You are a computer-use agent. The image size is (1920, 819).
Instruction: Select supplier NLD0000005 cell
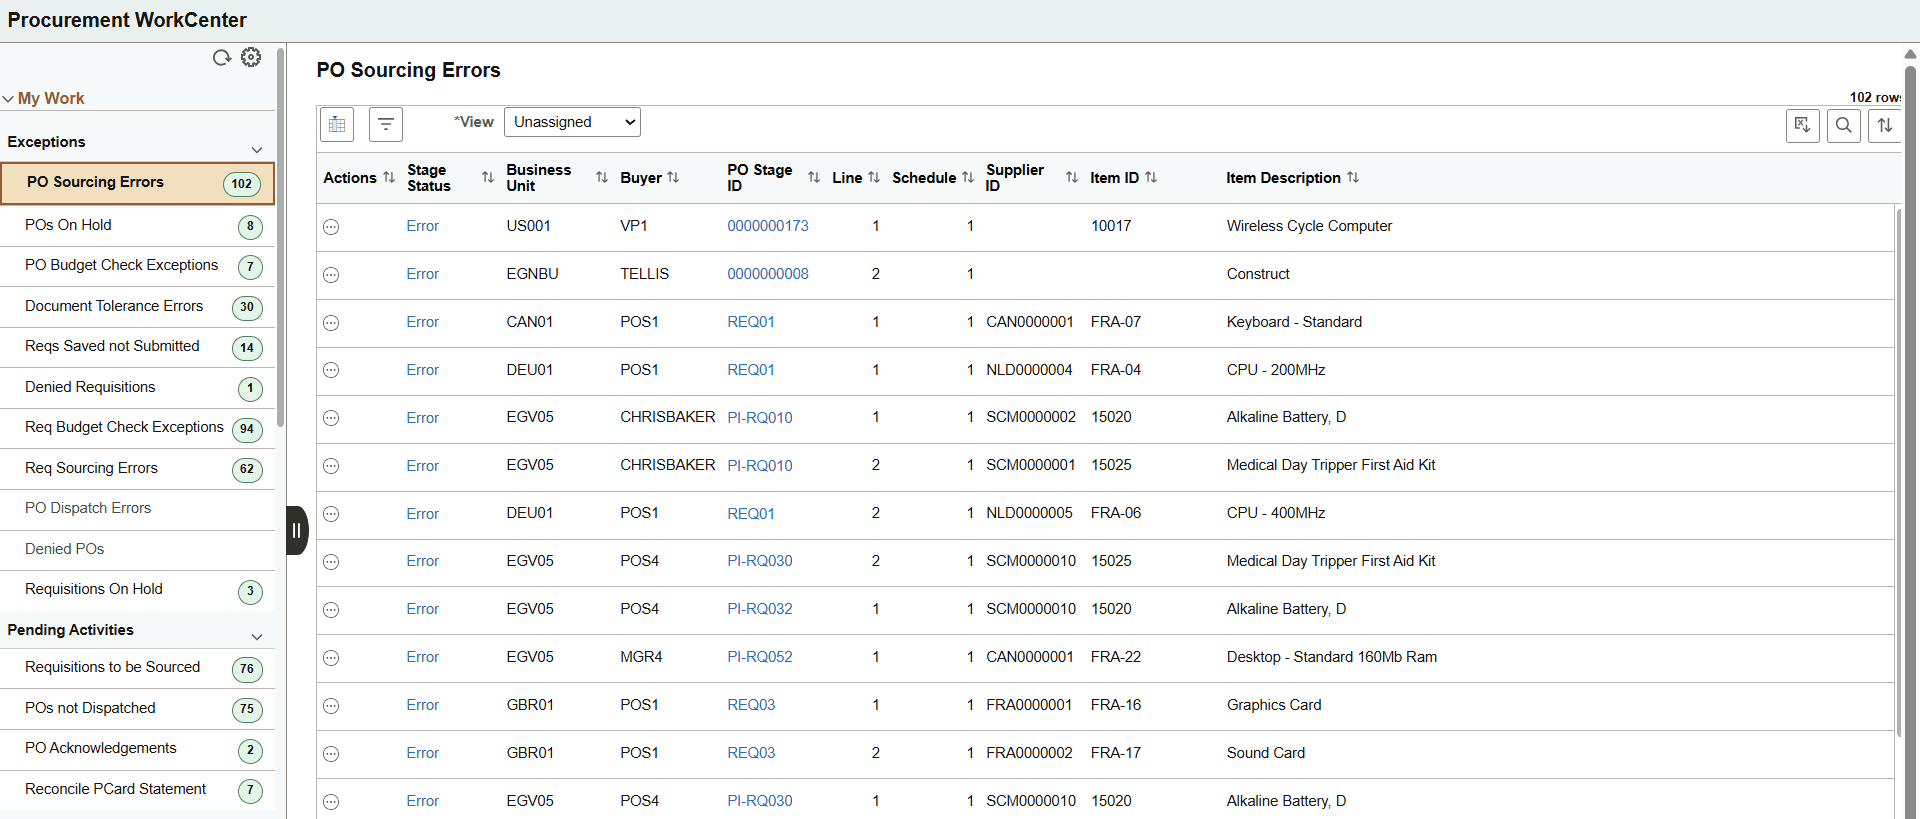[x=1029, y=513]
